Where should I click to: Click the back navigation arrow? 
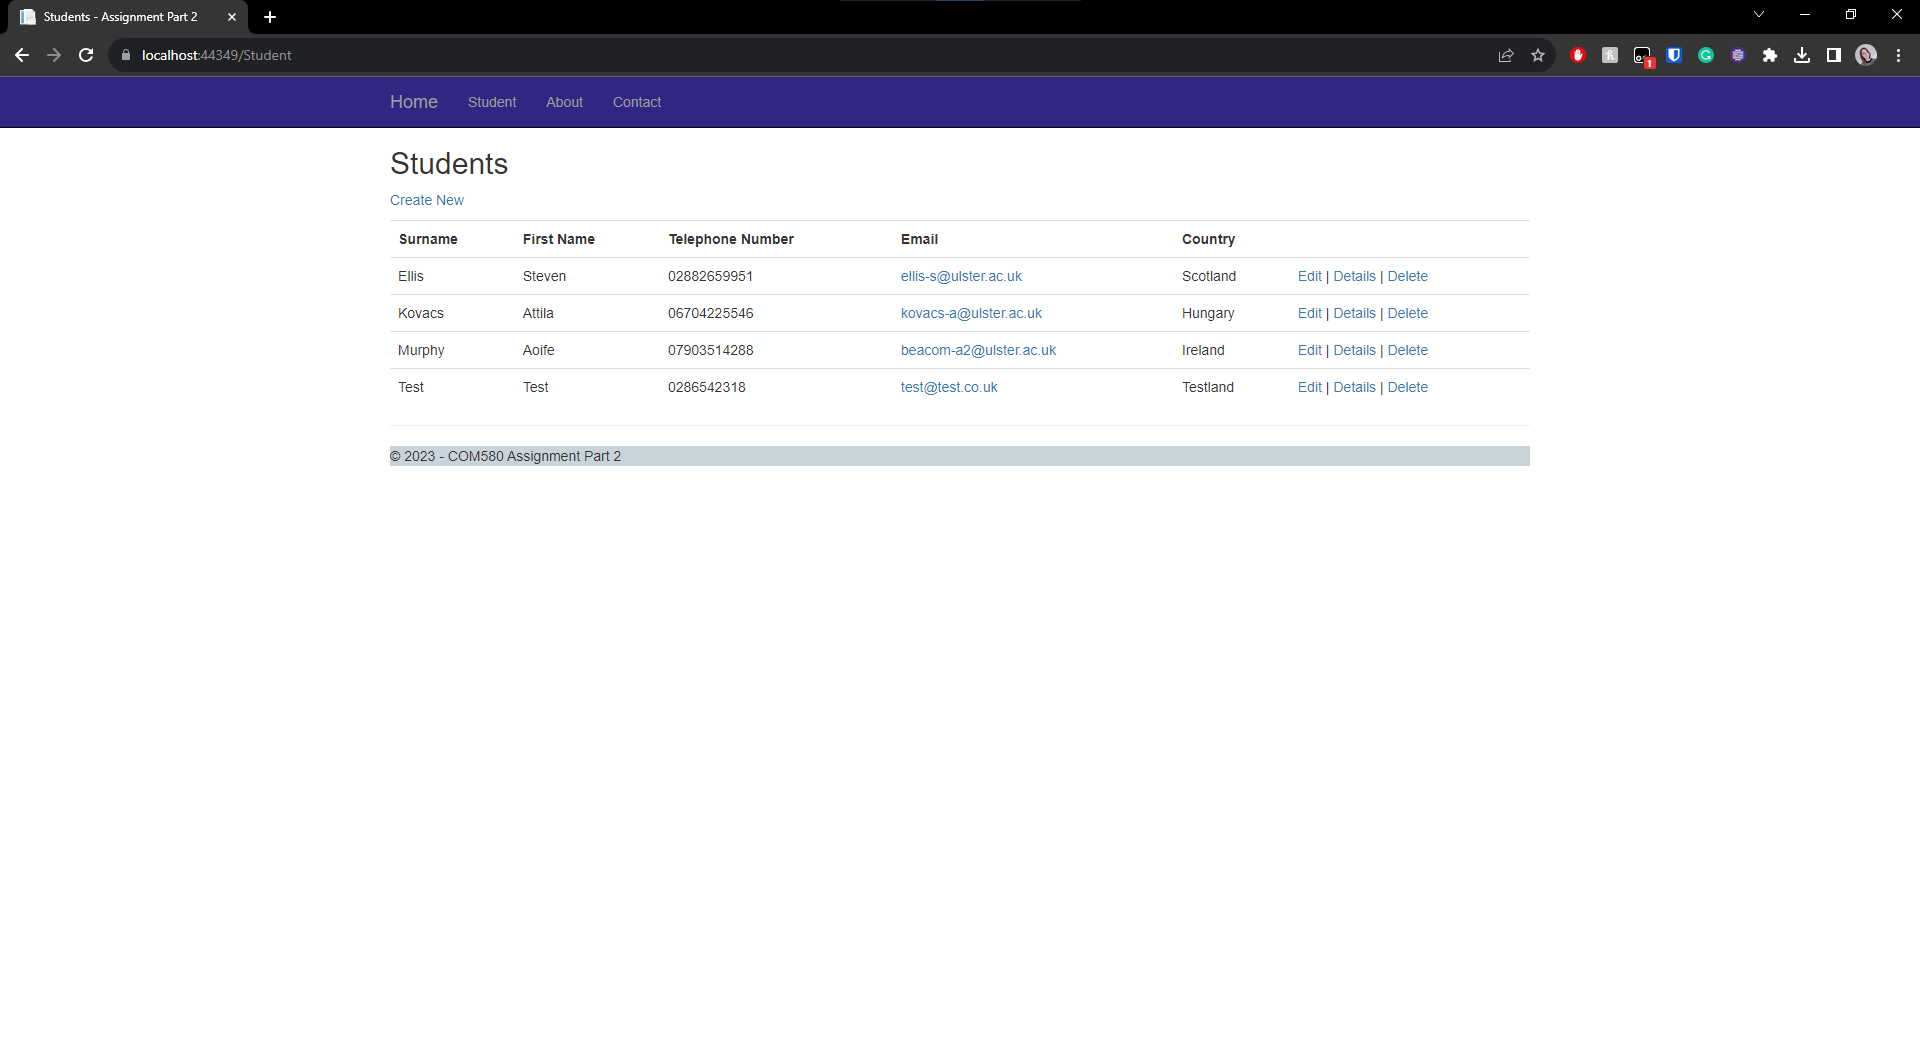21,55
